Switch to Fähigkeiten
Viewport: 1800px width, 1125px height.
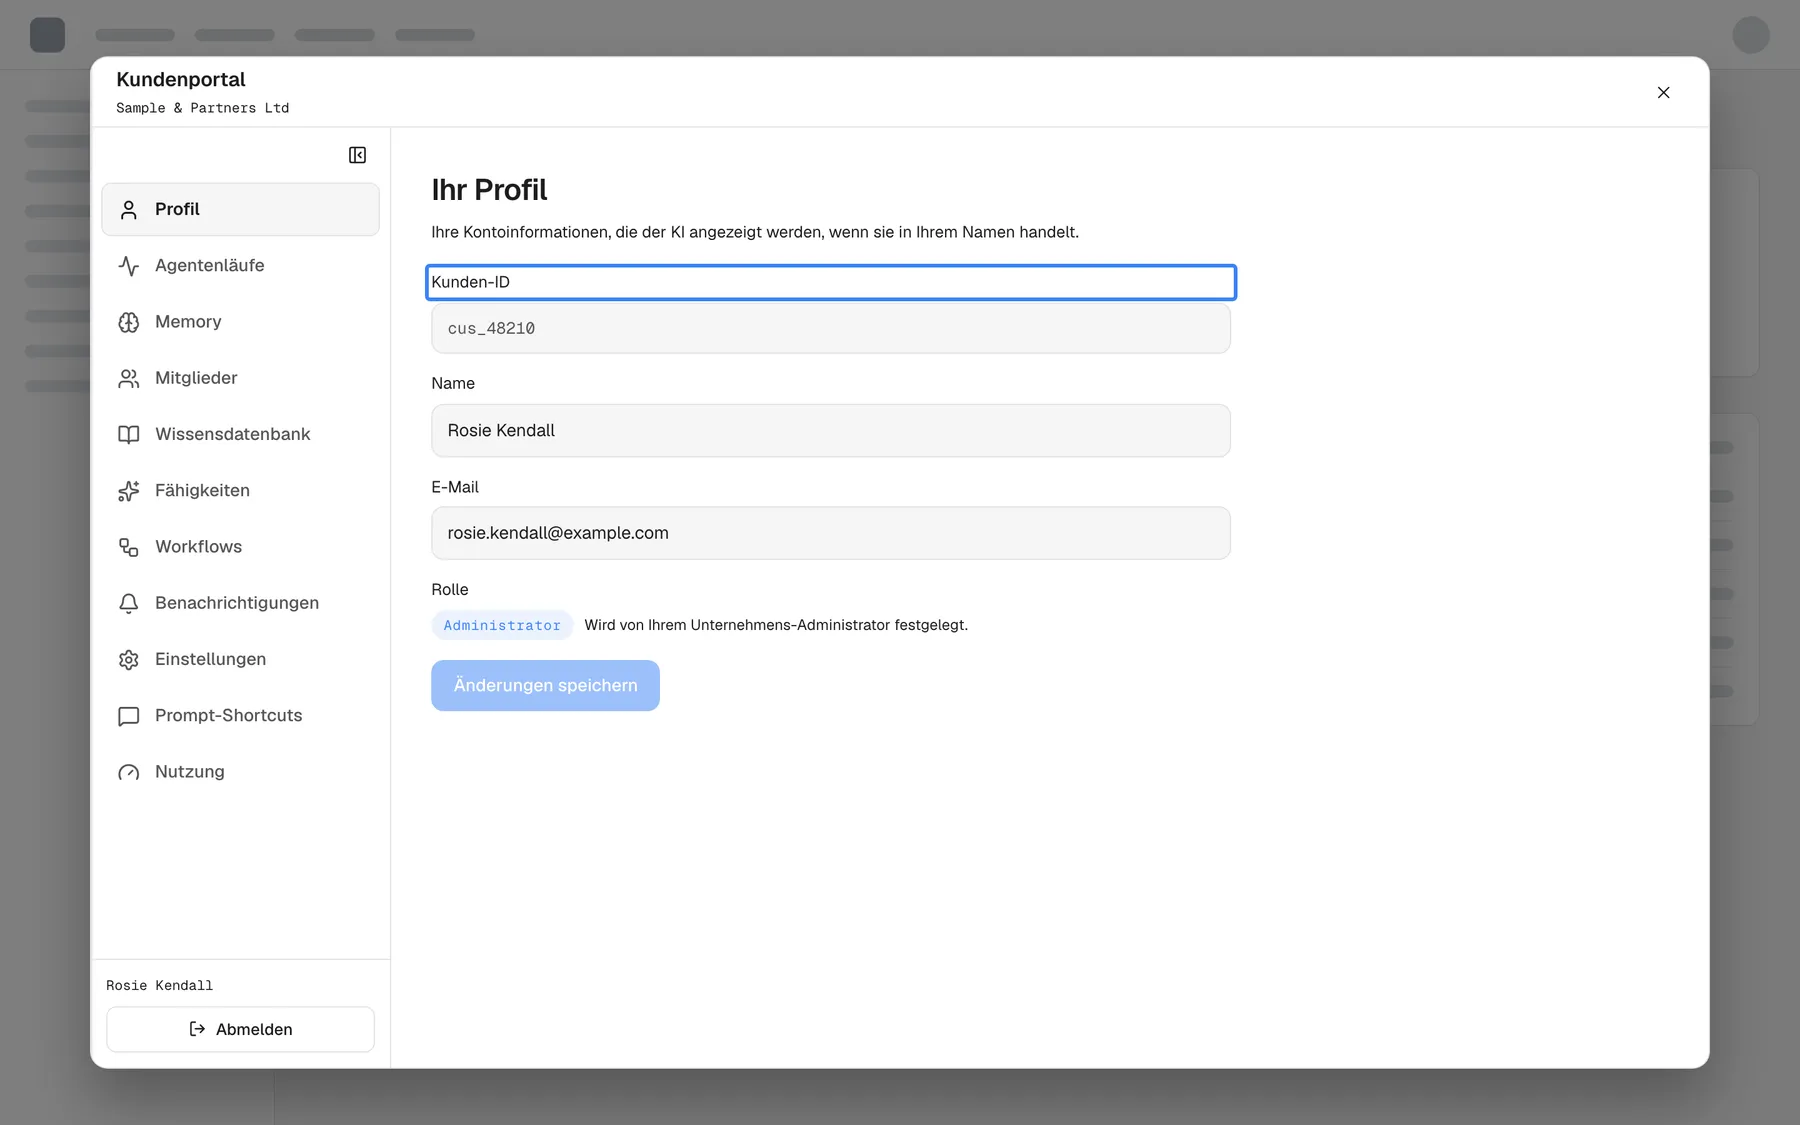tap(240, 490)
